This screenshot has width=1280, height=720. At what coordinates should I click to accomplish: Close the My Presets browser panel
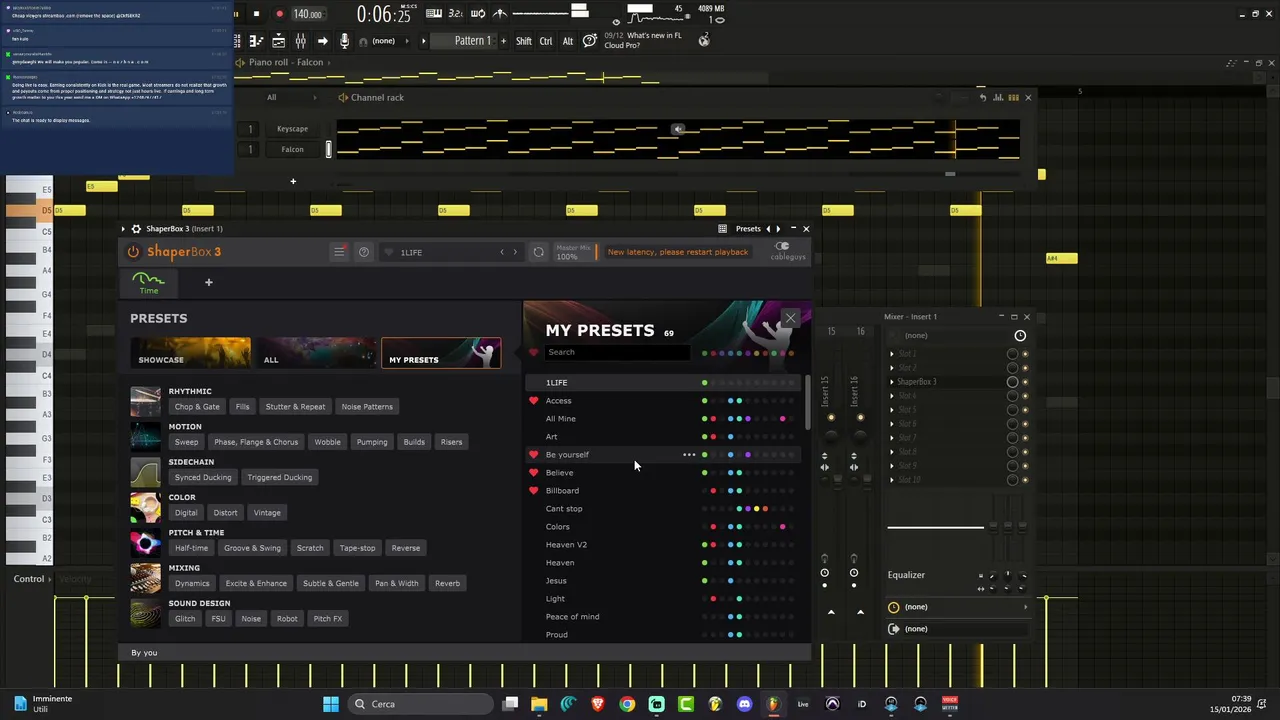pos(790,319)
